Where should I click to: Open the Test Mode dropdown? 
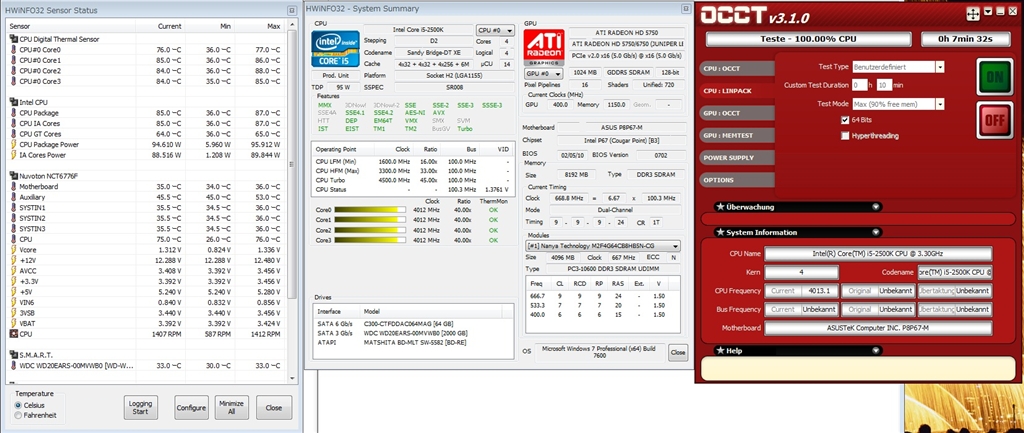[x=940, y=104]
